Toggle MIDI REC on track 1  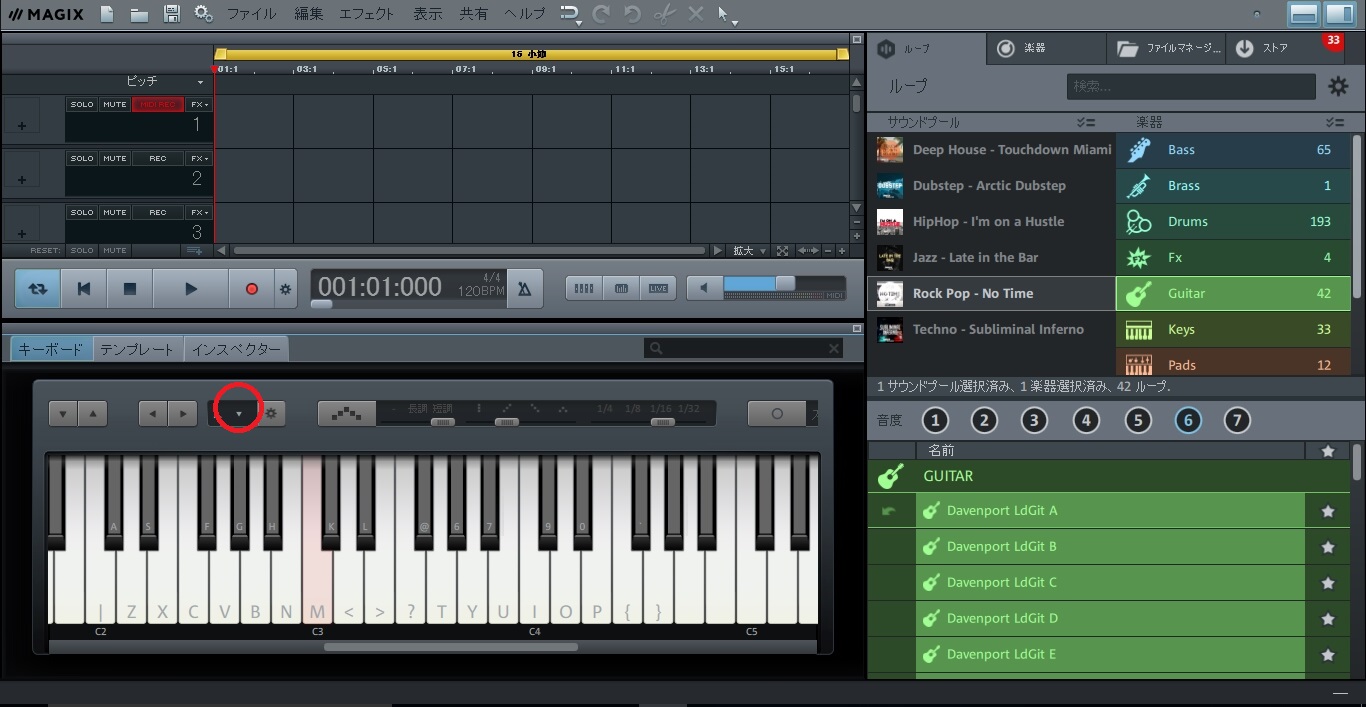point(158,105)
